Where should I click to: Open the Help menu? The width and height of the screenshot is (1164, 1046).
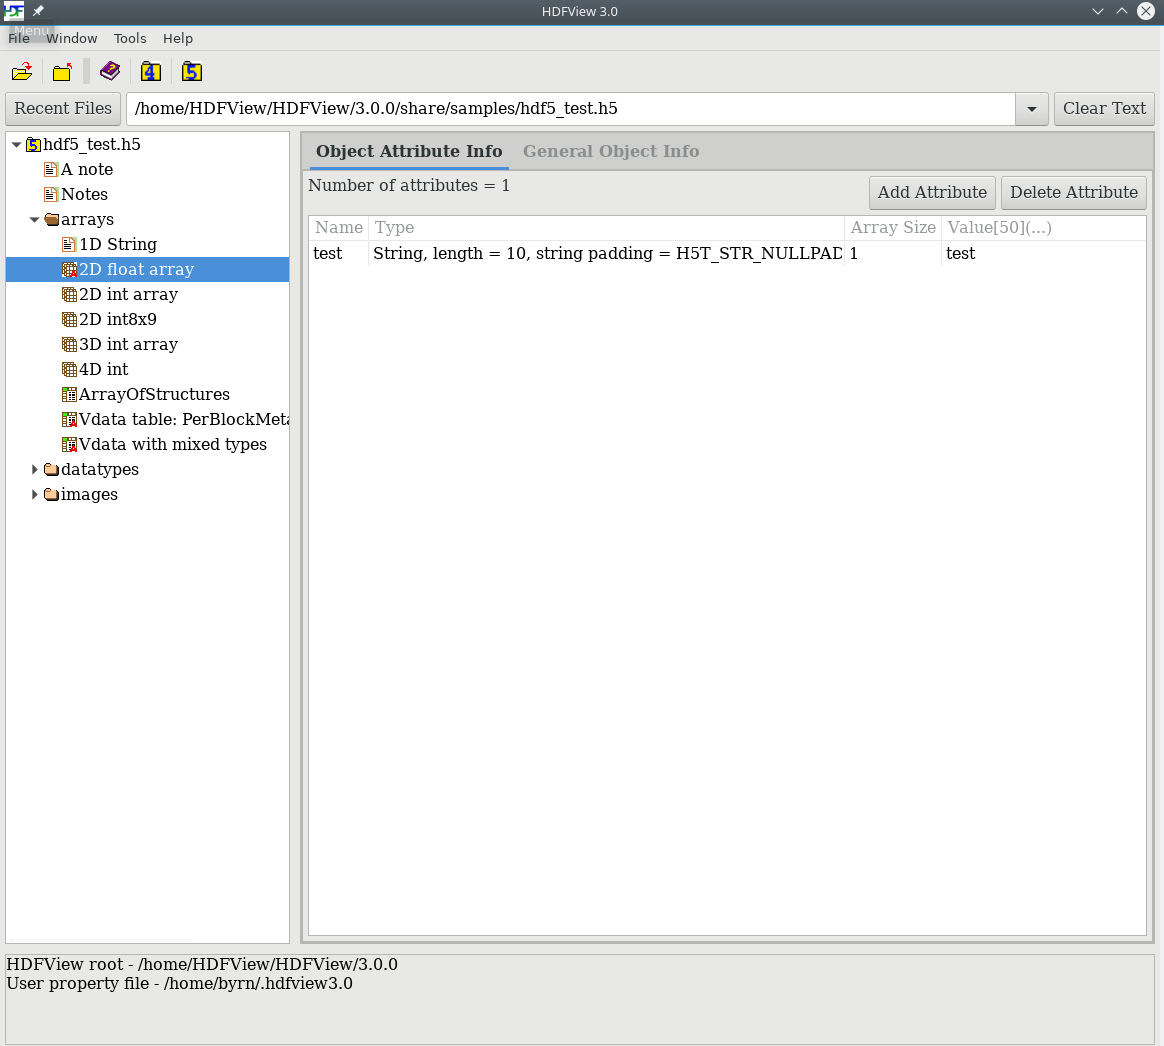click(x=178, y=39)
